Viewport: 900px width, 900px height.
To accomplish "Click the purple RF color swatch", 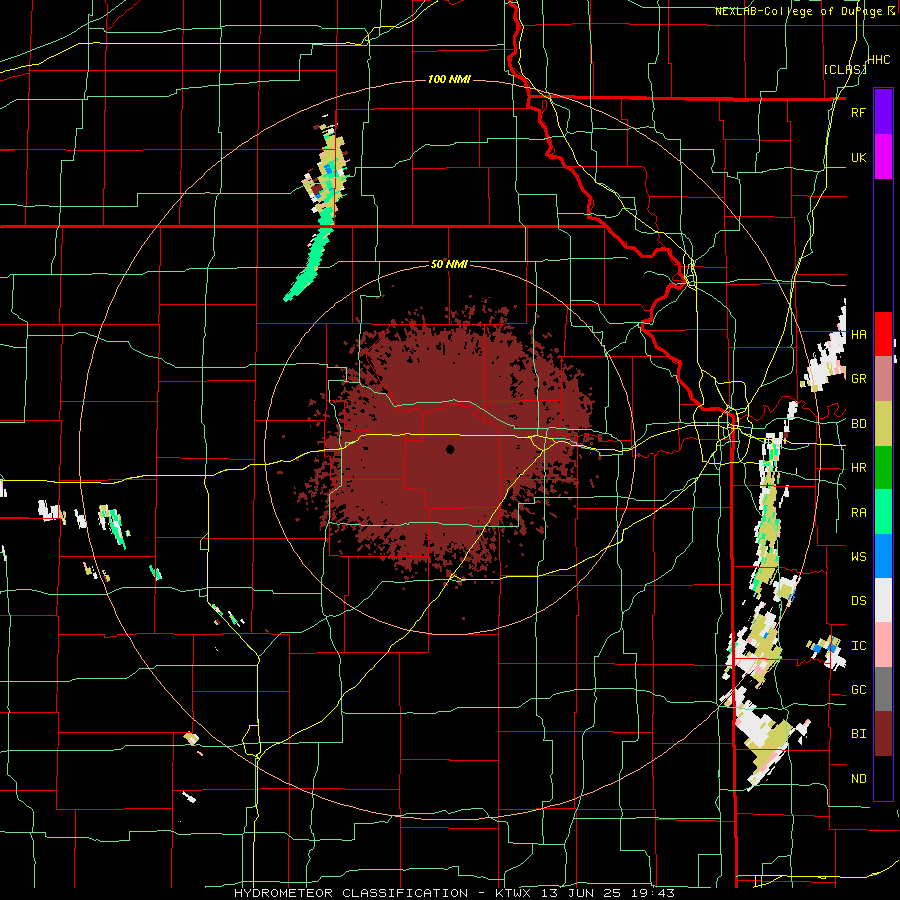I will coord(883,112).
